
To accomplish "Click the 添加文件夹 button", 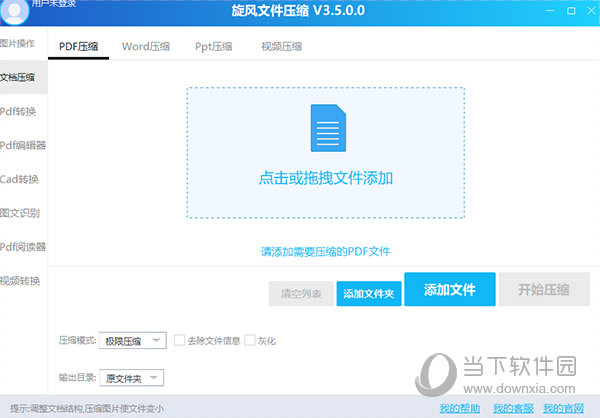I will pos(369,294).
